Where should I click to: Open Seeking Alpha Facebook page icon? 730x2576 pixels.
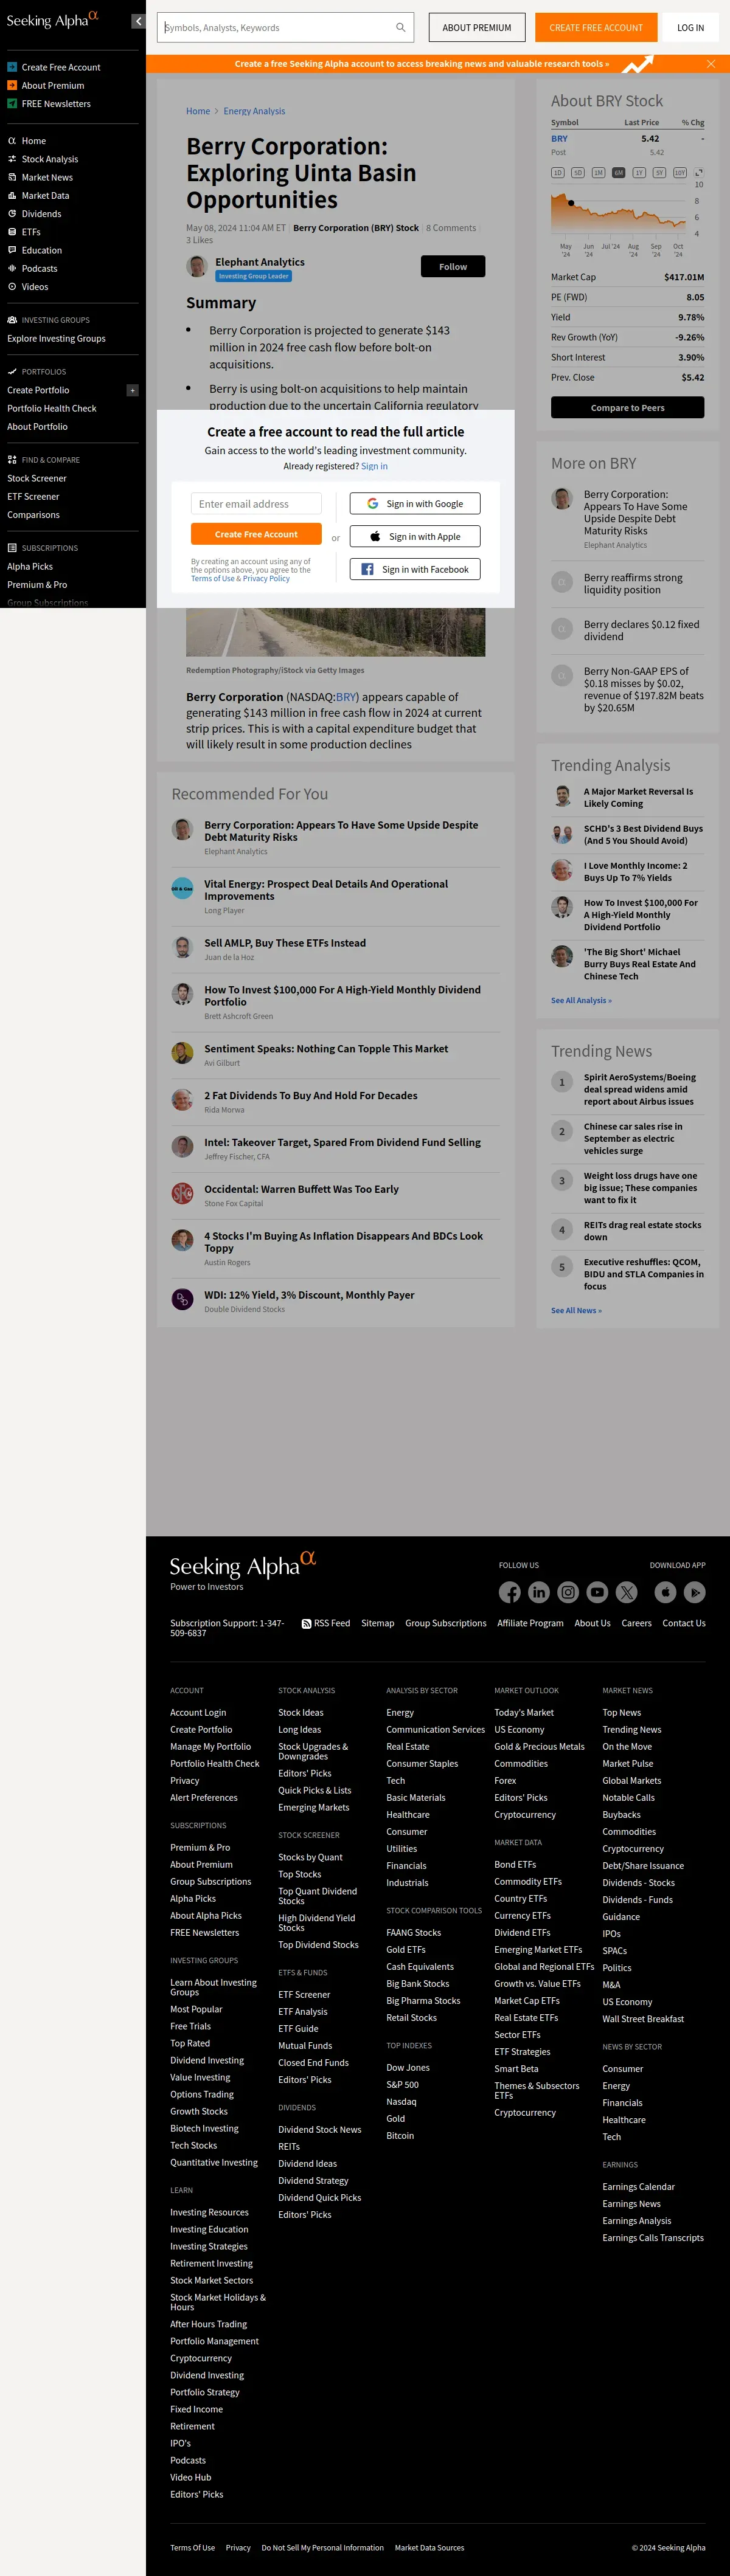tap(510, 1592)
